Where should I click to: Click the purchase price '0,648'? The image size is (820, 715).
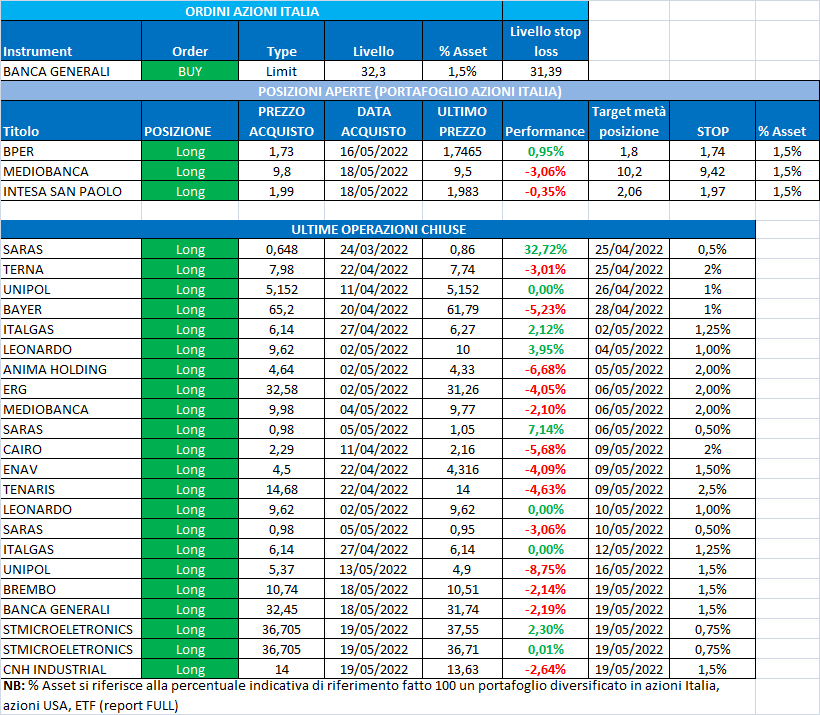[x=281, y=249]
